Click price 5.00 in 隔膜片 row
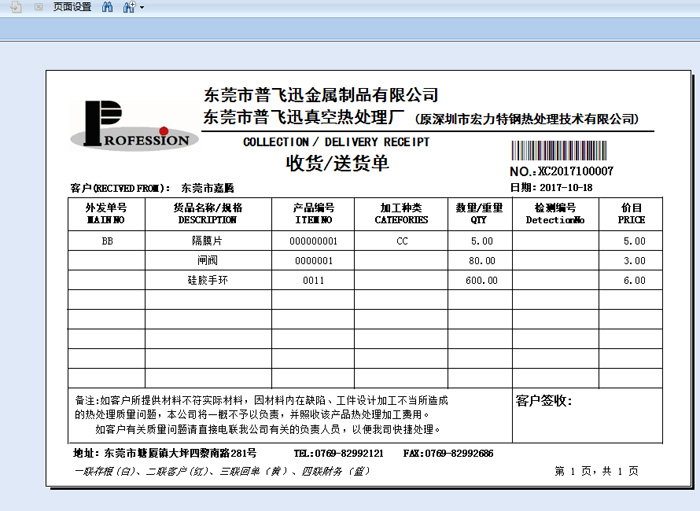 [x=634, y=241]
